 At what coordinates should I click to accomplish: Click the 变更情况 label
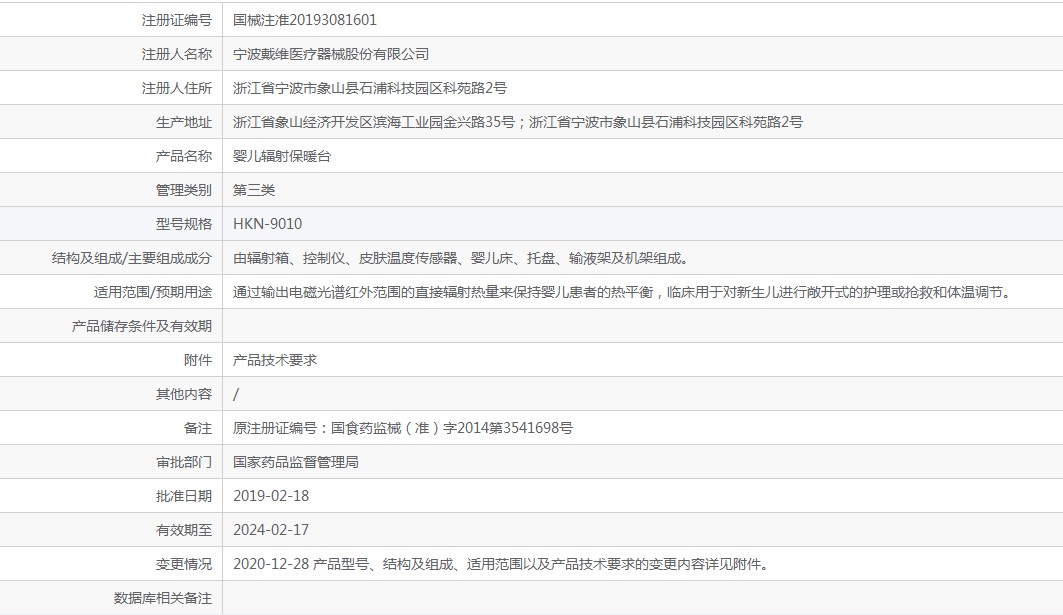pyautogui.click(x=184, y=564)
